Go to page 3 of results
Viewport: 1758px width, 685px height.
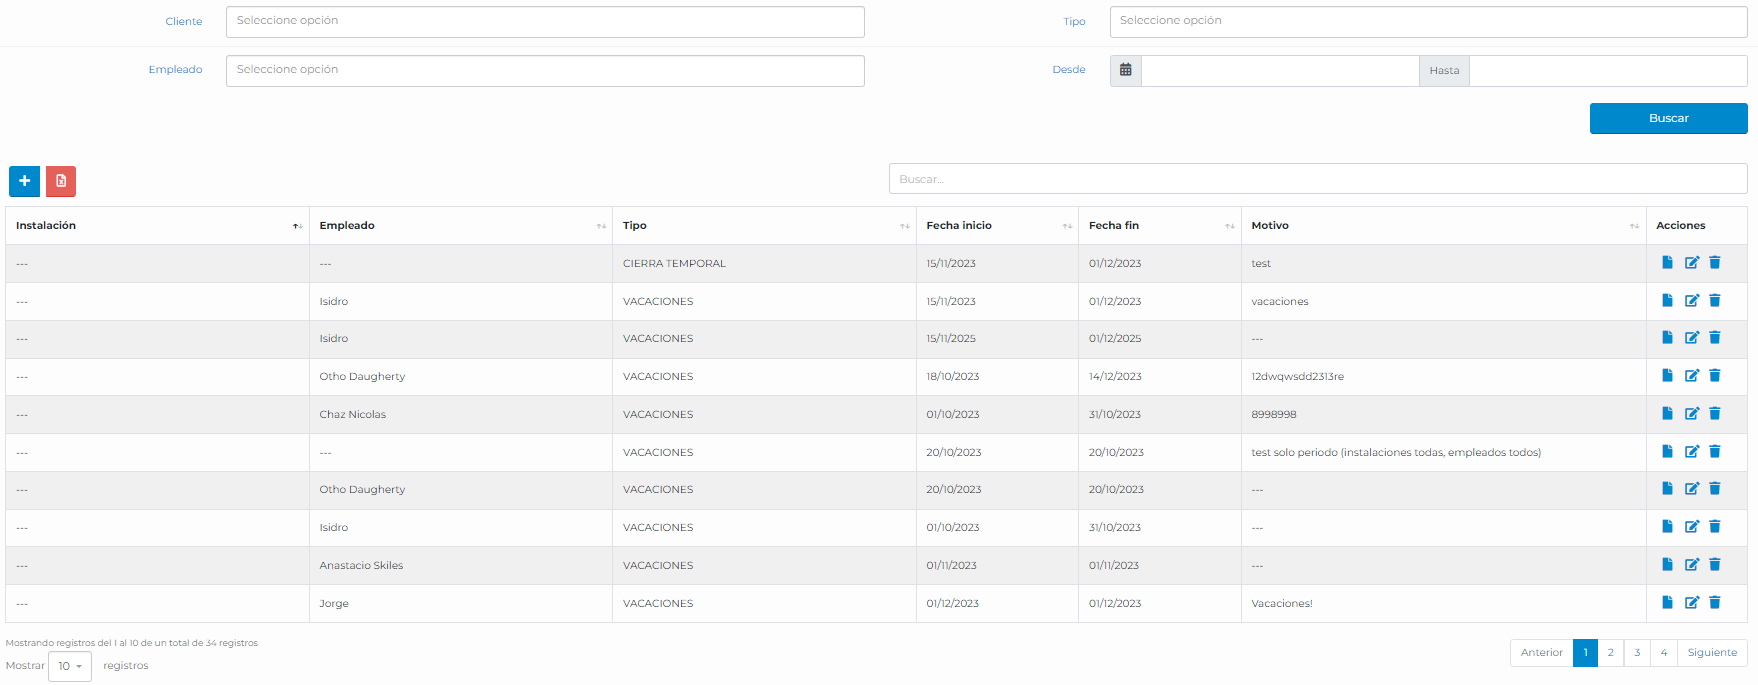[1637, 653]
